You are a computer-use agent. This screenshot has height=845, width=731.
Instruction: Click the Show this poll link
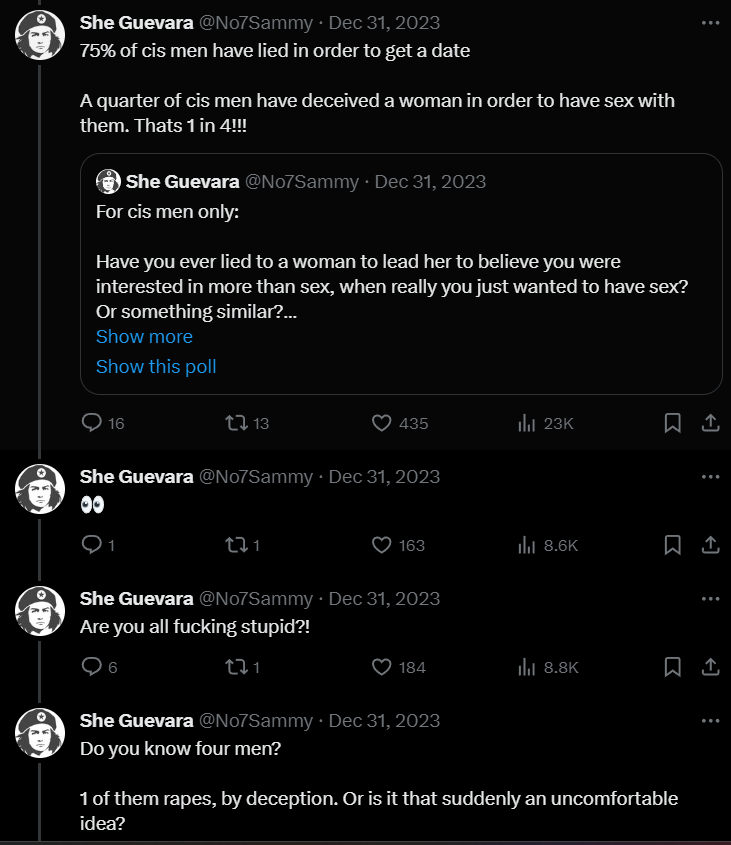pyautogui.click(x=156, y=367)
